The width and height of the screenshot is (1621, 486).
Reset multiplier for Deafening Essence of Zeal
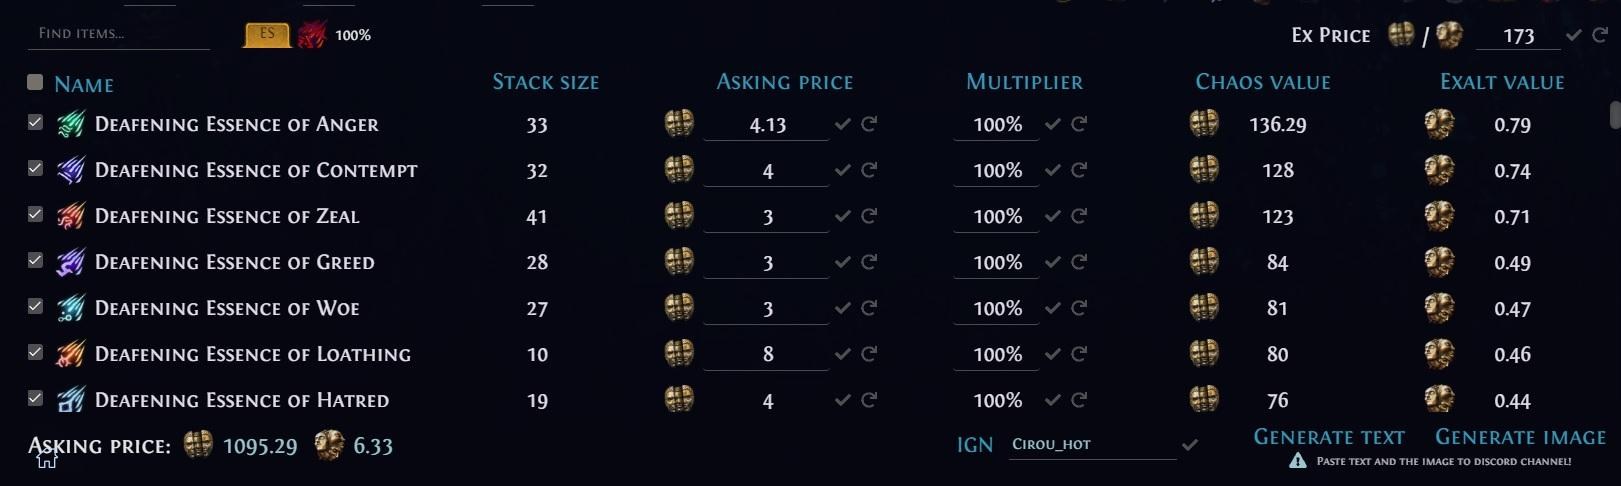[x=1079, y=216]
